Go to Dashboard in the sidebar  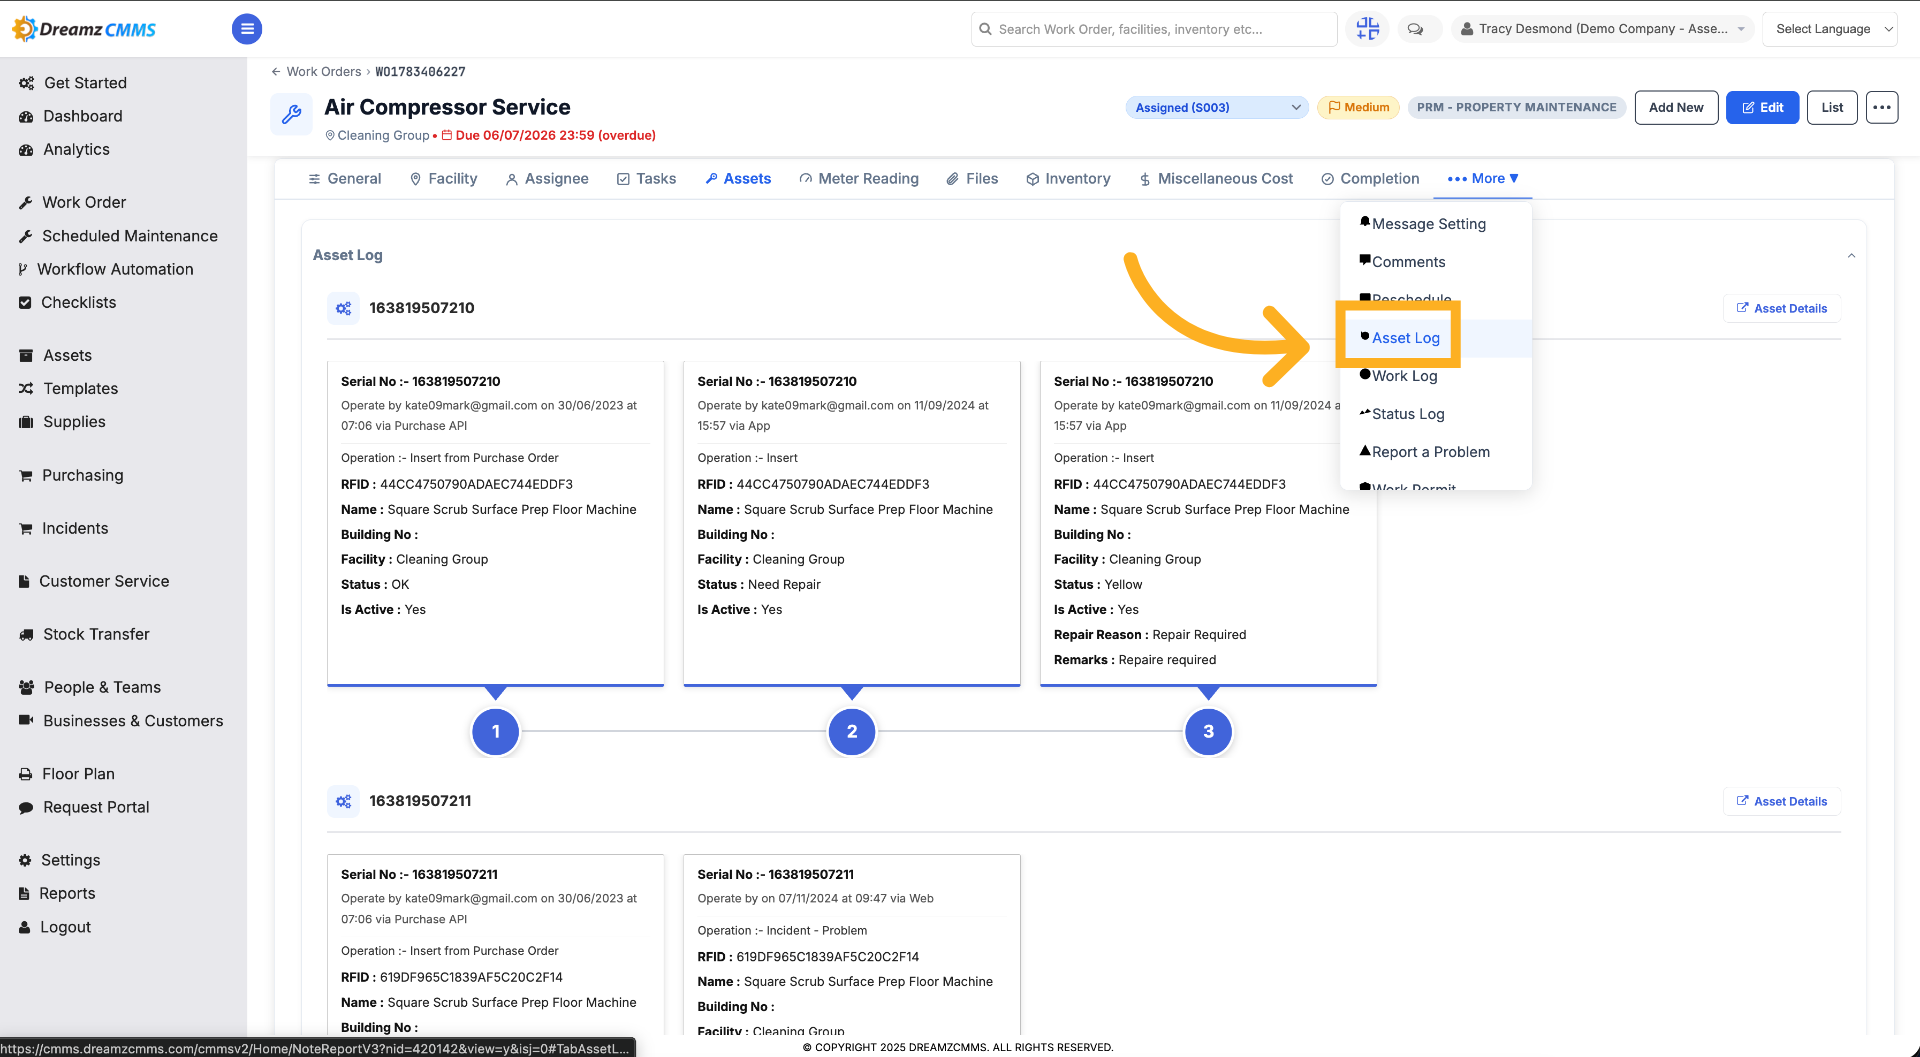click(x=82, y=116)
